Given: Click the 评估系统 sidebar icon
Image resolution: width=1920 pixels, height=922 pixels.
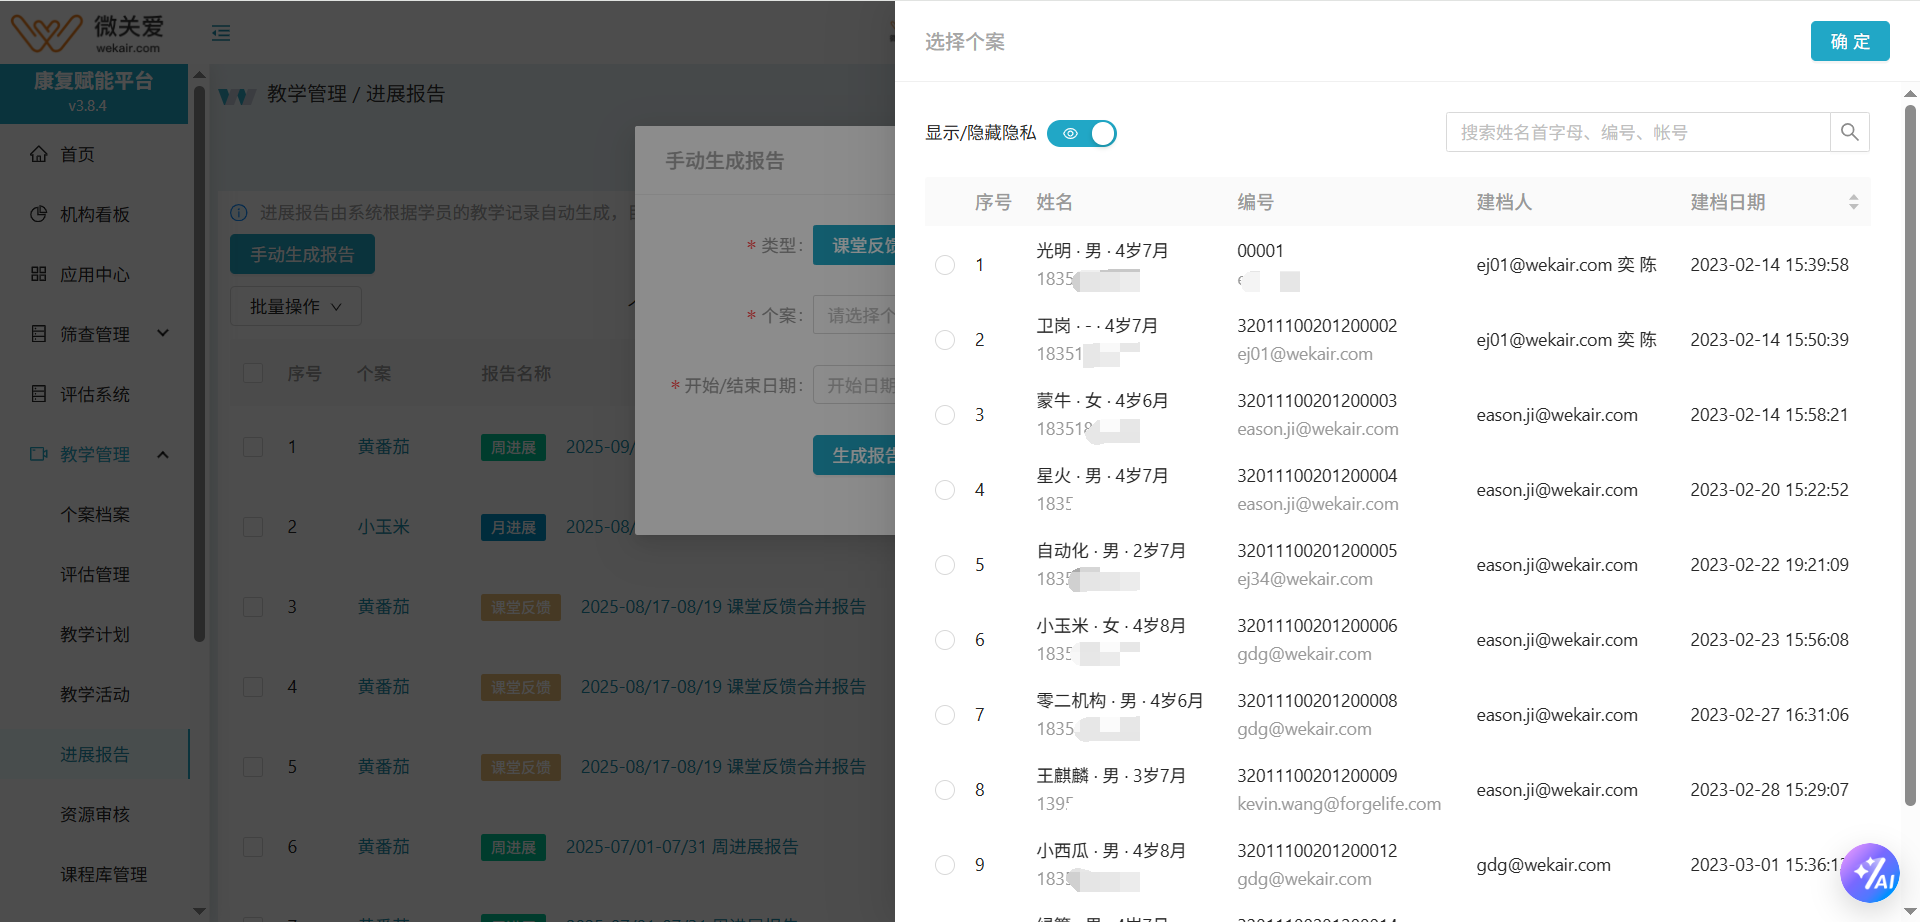Looking at the screenshot, I should point(39,394).
